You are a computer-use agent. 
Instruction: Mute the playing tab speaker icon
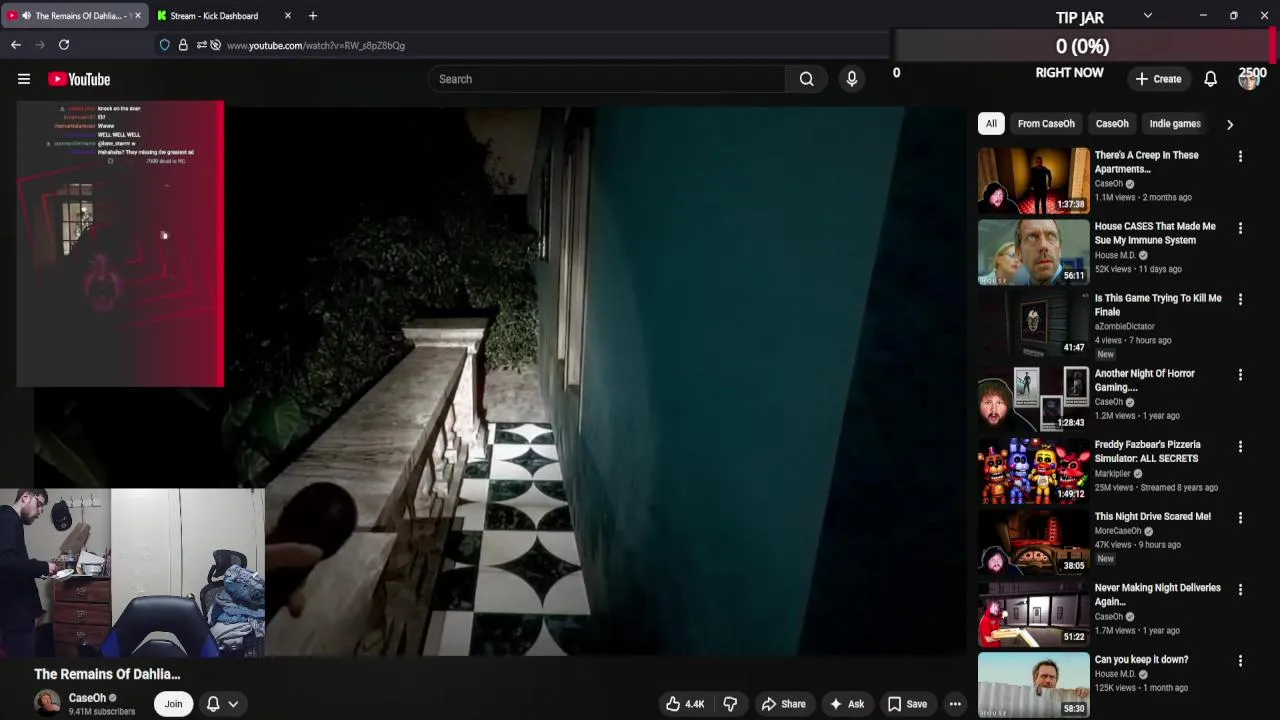(x=26, y=16)
